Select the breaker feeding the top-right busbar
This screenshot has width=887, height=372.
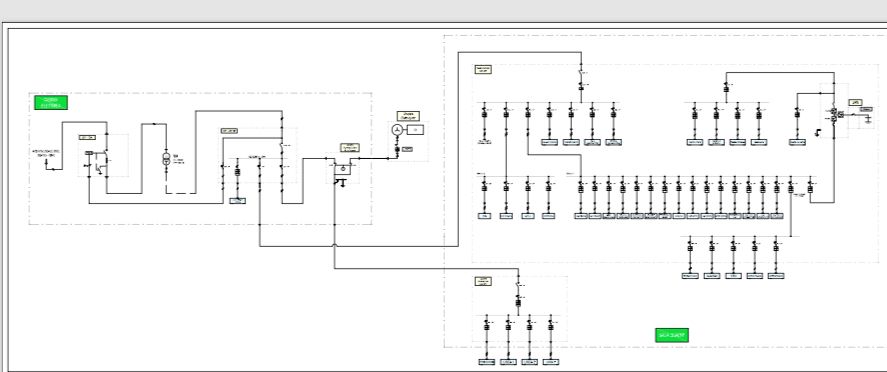726,88
